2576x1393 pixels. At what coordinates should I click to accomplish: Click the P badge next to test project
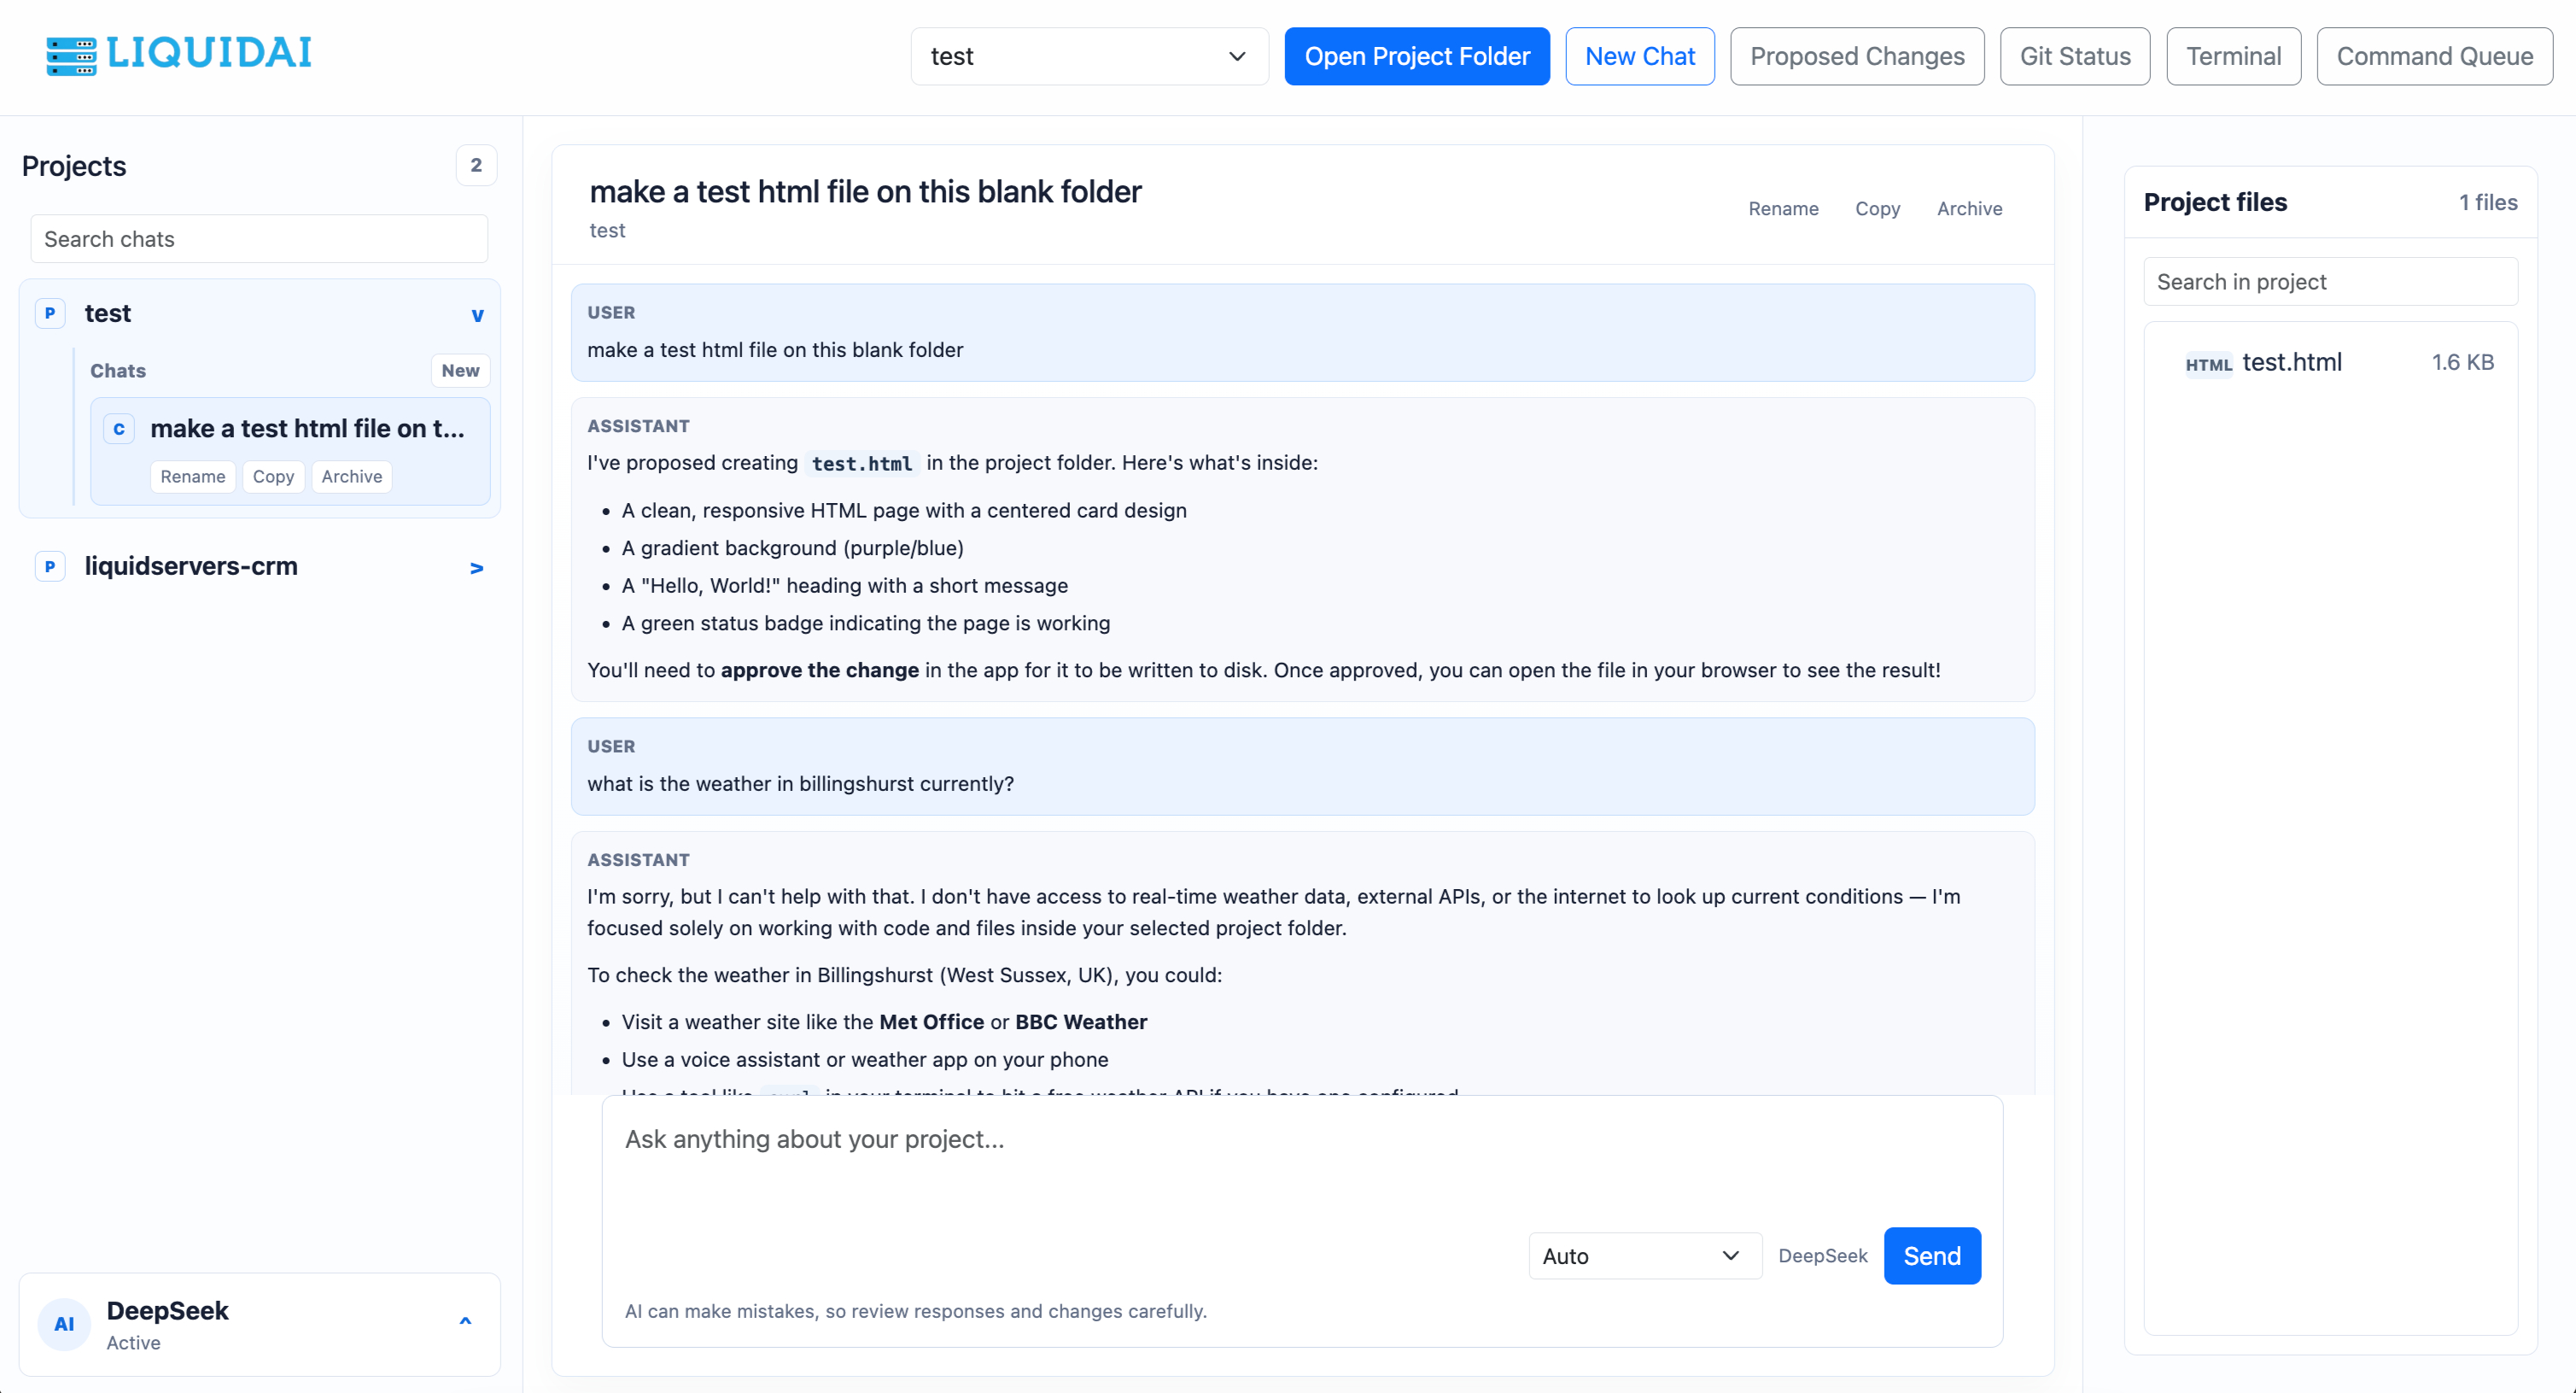[50, 313]
